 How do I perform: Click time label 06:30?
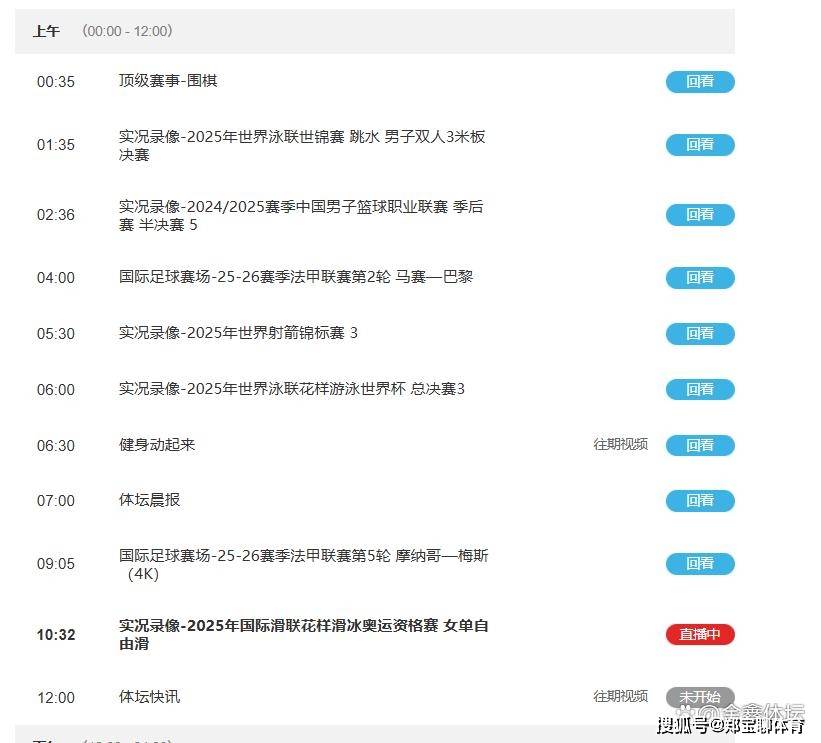(56, 446)
